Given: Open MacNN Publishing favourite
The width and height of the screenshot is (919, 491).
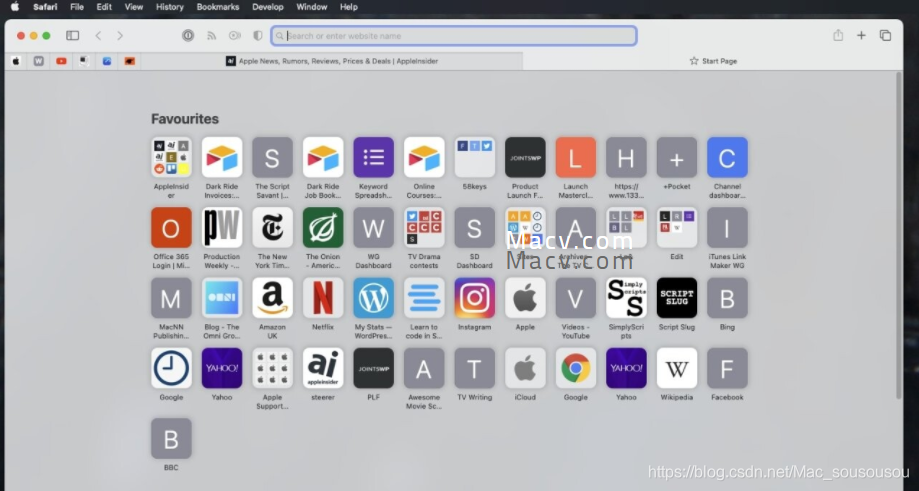Looking at the screenshot, I should [x=171, y=298].
